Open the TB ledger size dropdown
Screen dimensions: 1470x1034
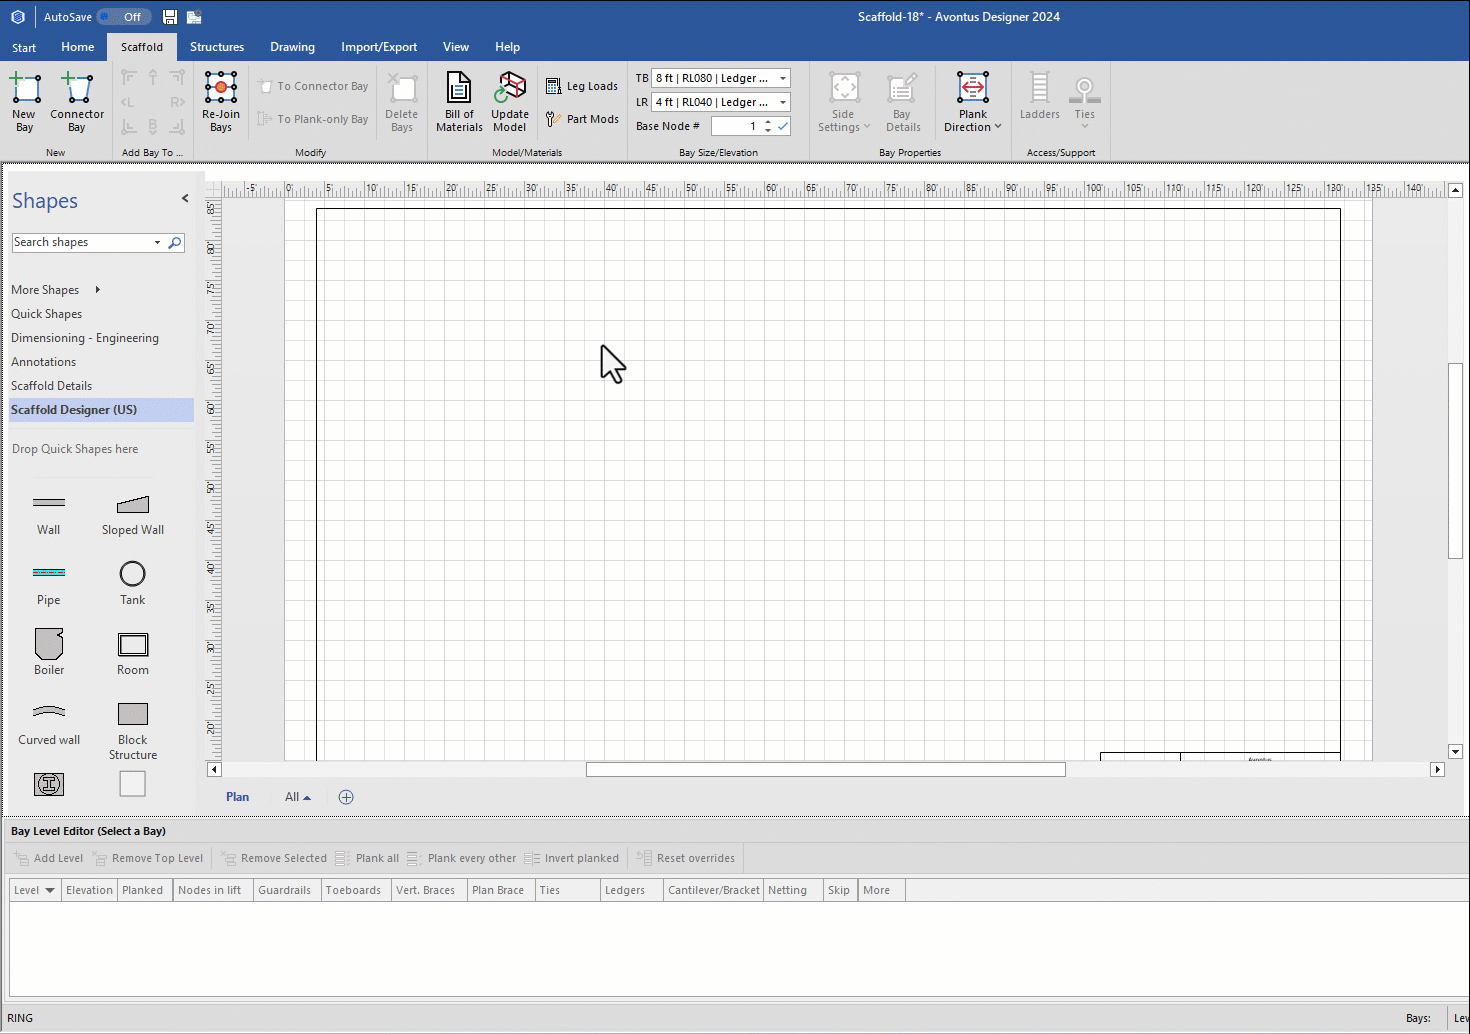[783, 78]
